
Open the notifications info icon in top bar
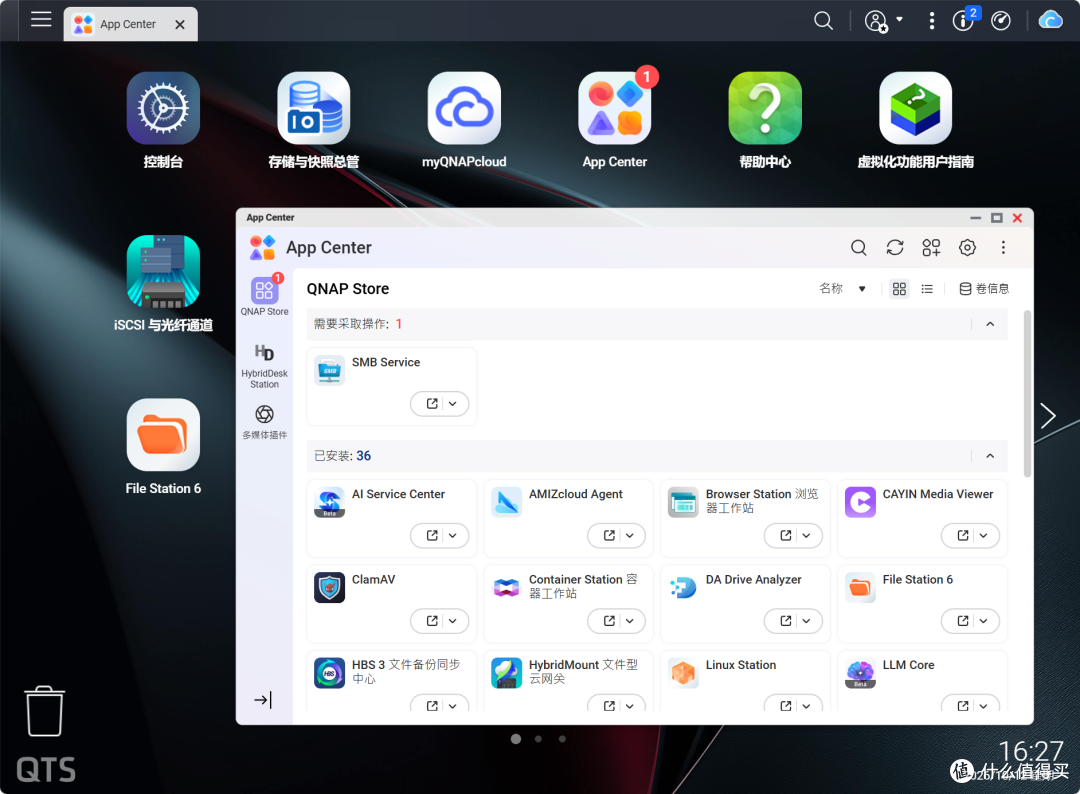[964, 20]
